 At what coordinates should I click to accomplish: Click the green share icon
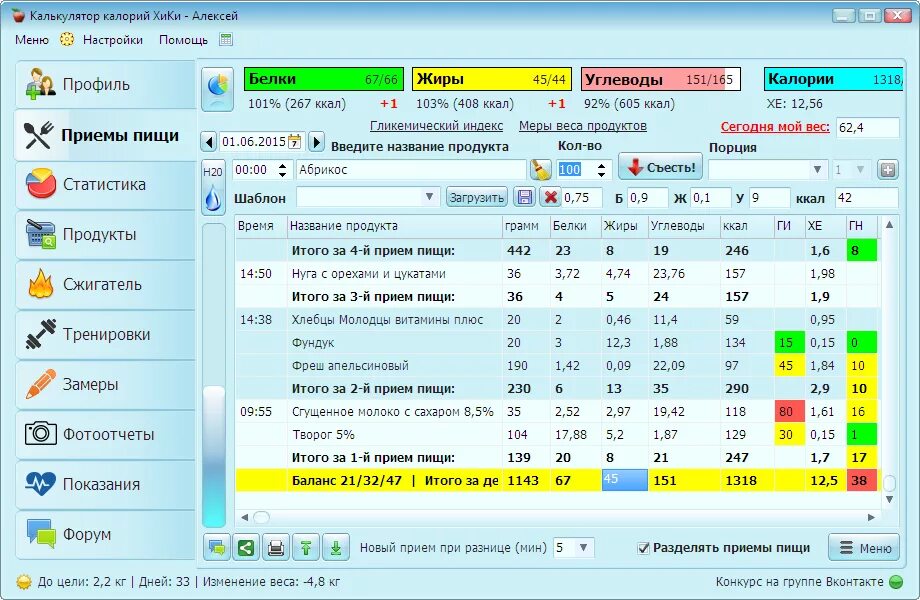[x=246, y=548]
